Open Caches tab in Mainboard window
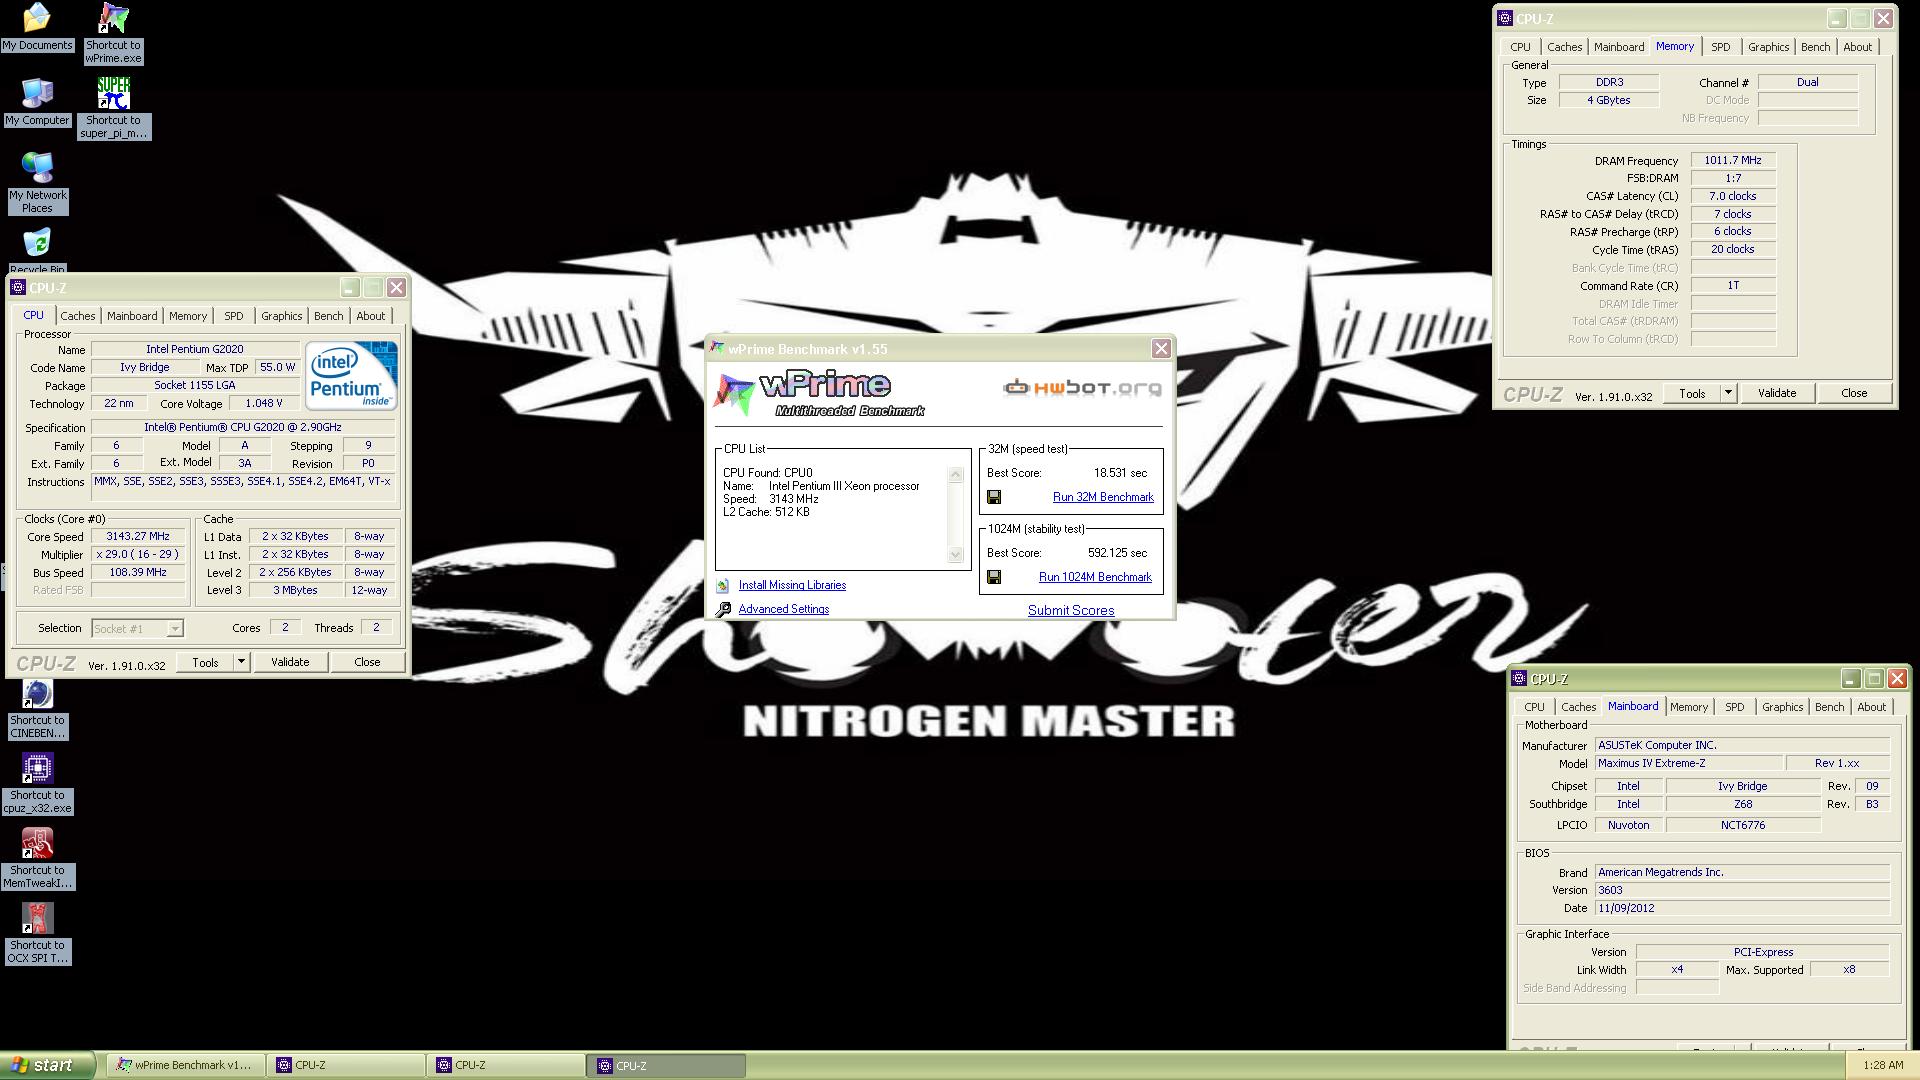This screenshot has height=1080, width=1920. 1579,707
